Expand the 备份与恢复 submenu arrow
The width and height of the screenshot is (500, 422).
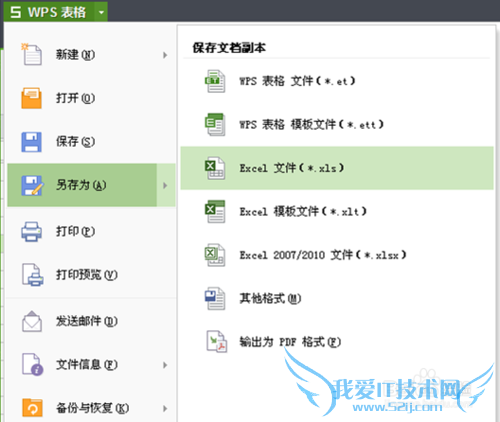[x=165, y=408]
